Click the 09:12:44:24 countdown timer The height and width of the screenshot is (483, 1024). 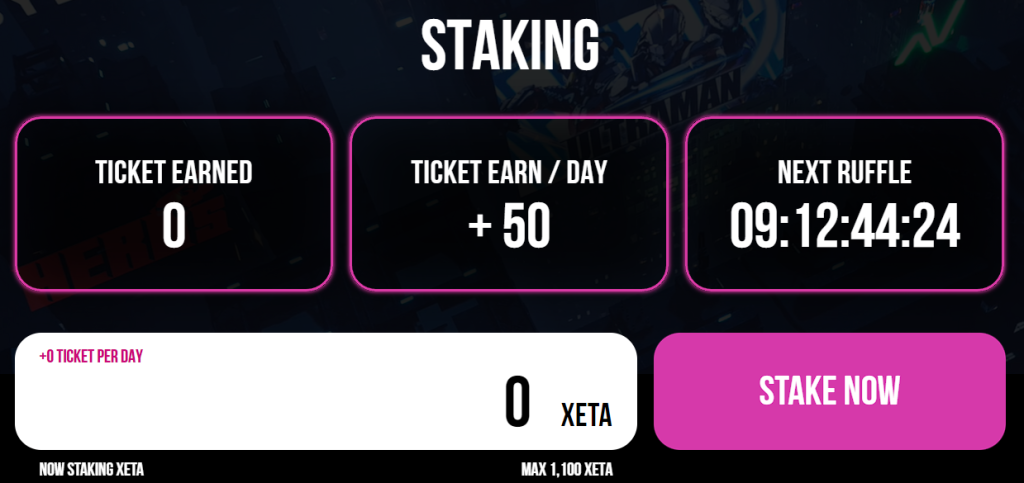(x=844, y=227)
